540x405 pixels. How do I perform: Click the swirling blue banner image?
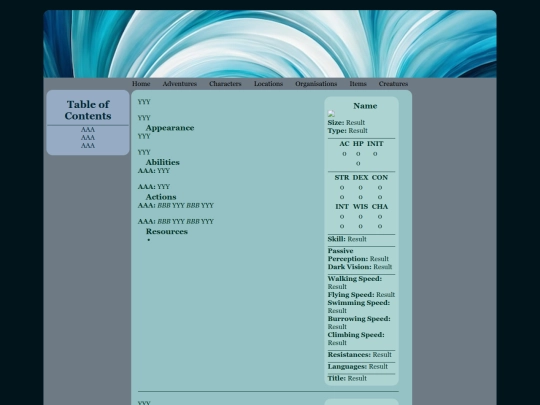[x=270, y=44]
